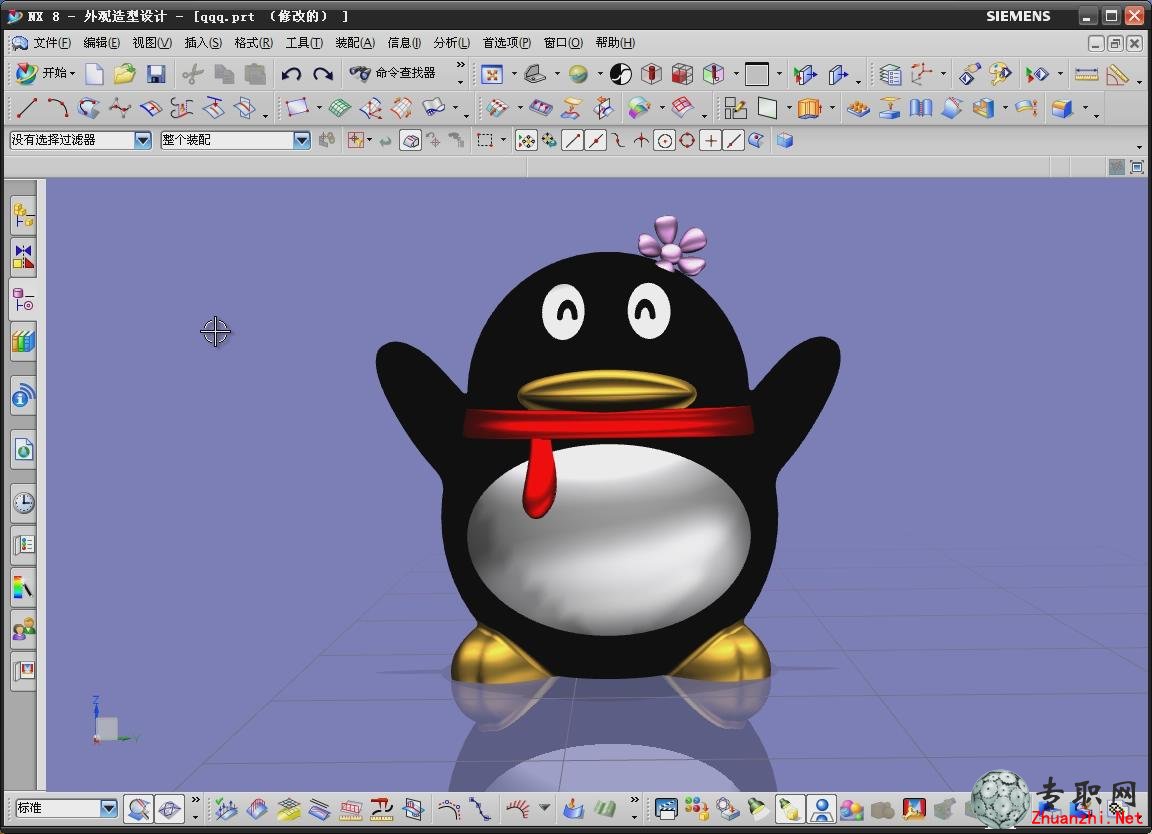The height and width of the screenshot is (834, 1152).
Task: Open the Preferences (首选项) menu
Action: (x=506, y=43)
